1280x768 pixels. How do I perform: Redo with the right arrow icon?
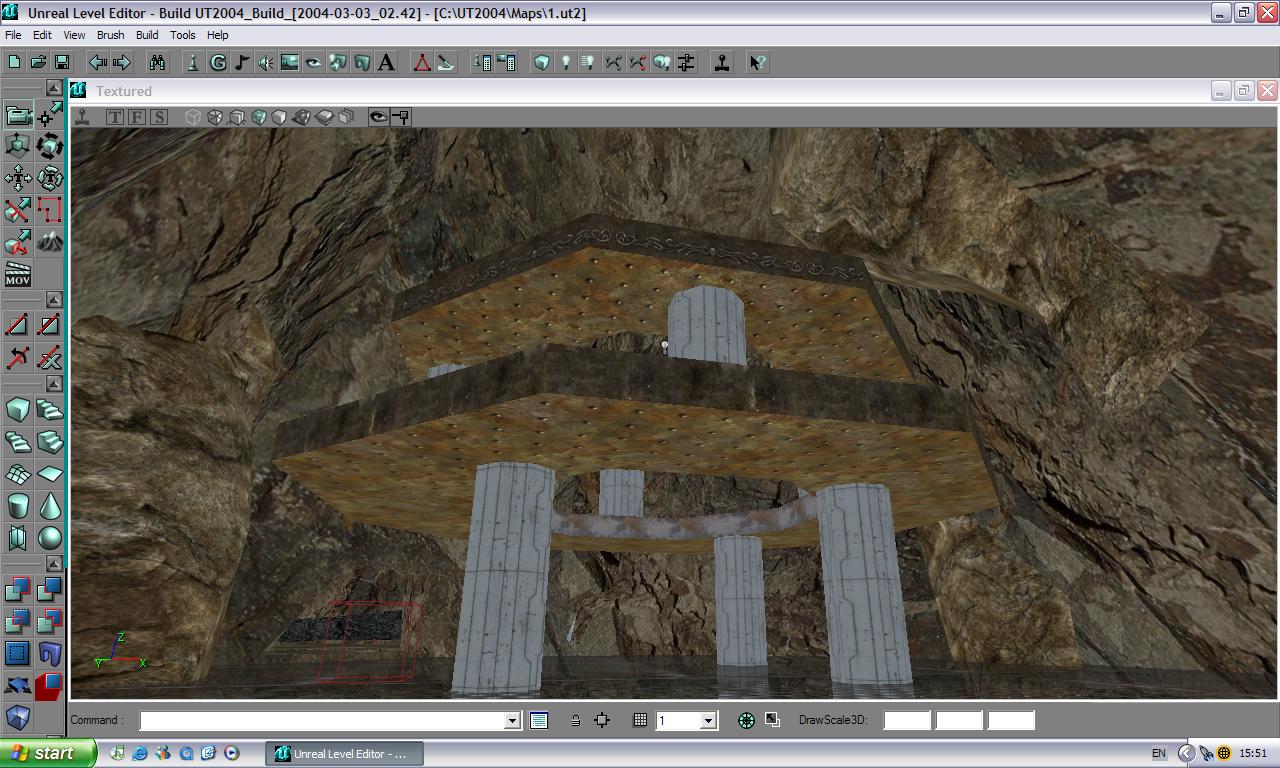[x=122, y=62]
